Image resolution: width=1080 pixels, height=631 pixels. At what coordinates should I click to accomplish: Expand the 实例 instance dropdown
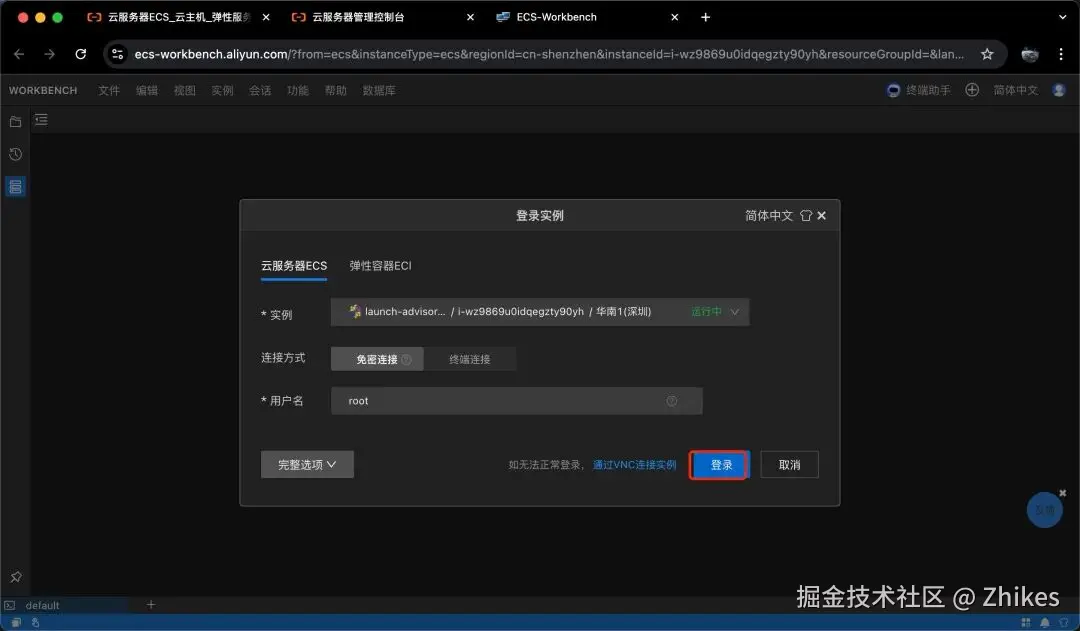tap(540, 312)
